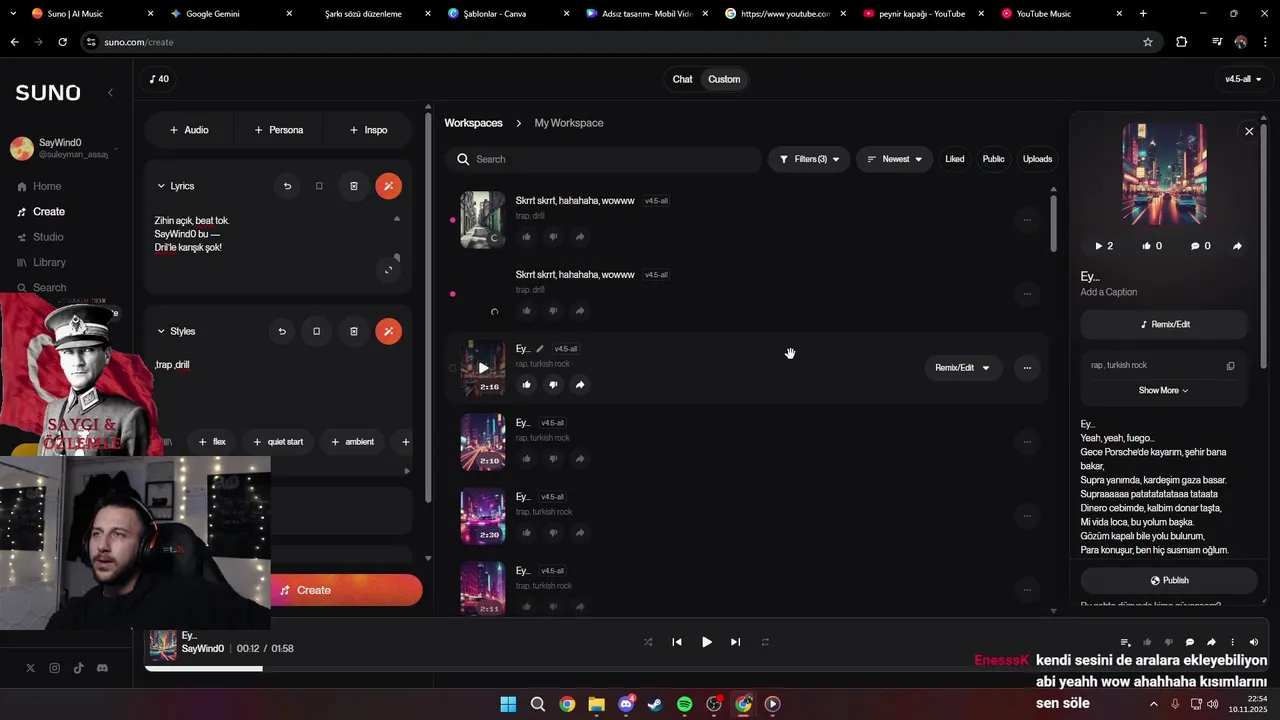1280x720 pixels.
Task: Open more options for Ey... 2:16 song
Action: 1027,368
